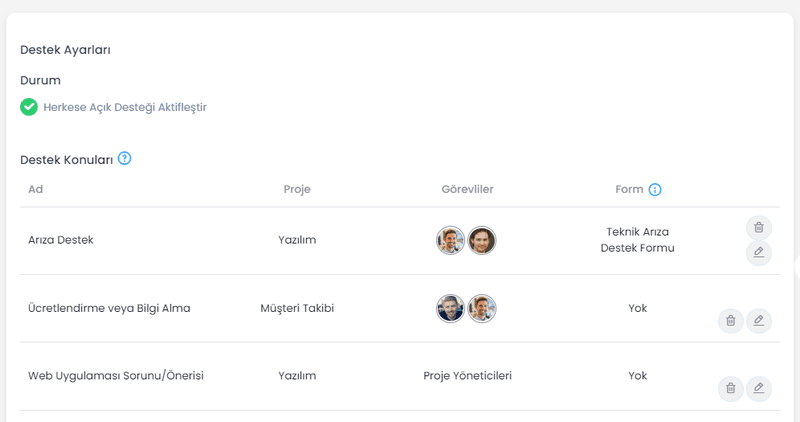
Task: Open the help icon beside Destek Konuları
Action: (124, 159)
